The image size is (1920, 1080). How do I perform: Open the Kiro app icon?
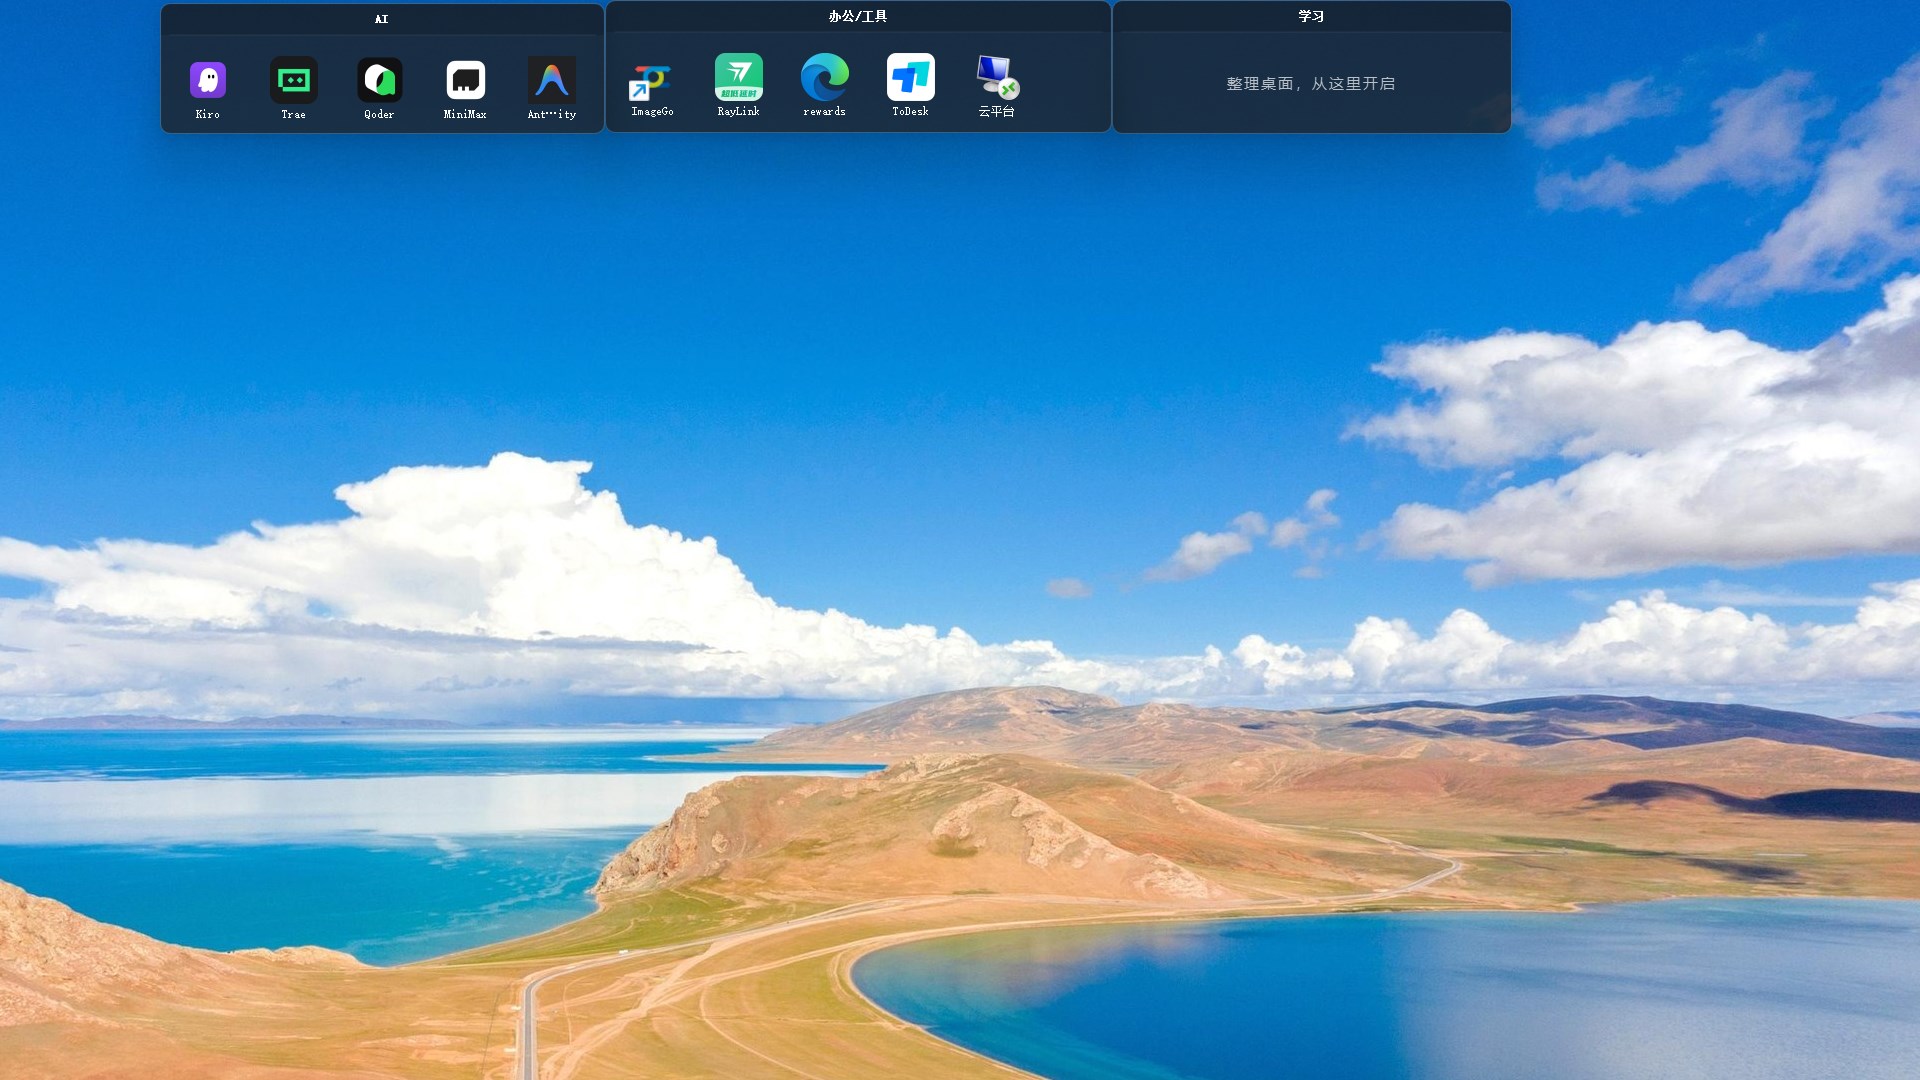[208, 80]
